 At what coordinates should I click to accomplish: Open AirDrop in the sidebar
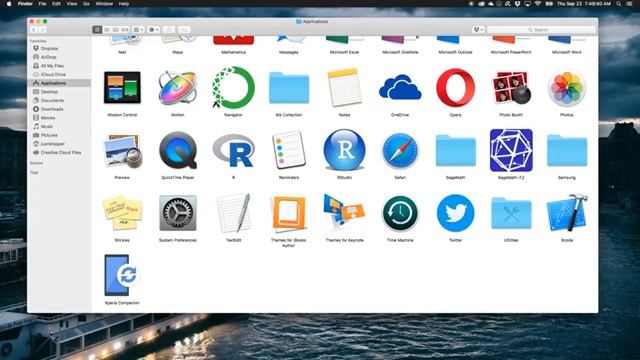[x=48, y=57]
